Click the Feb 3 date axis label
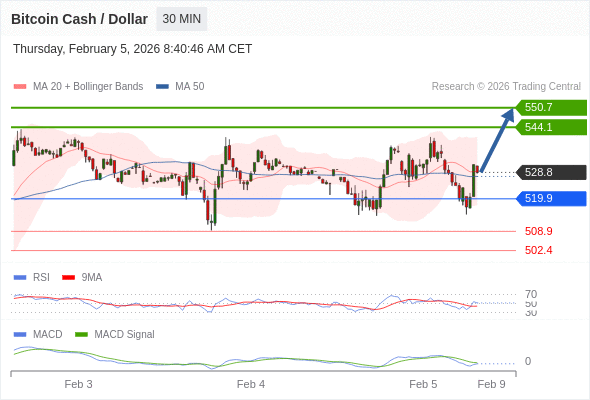This screenshot has width=590, height=400. pos(78,384)
